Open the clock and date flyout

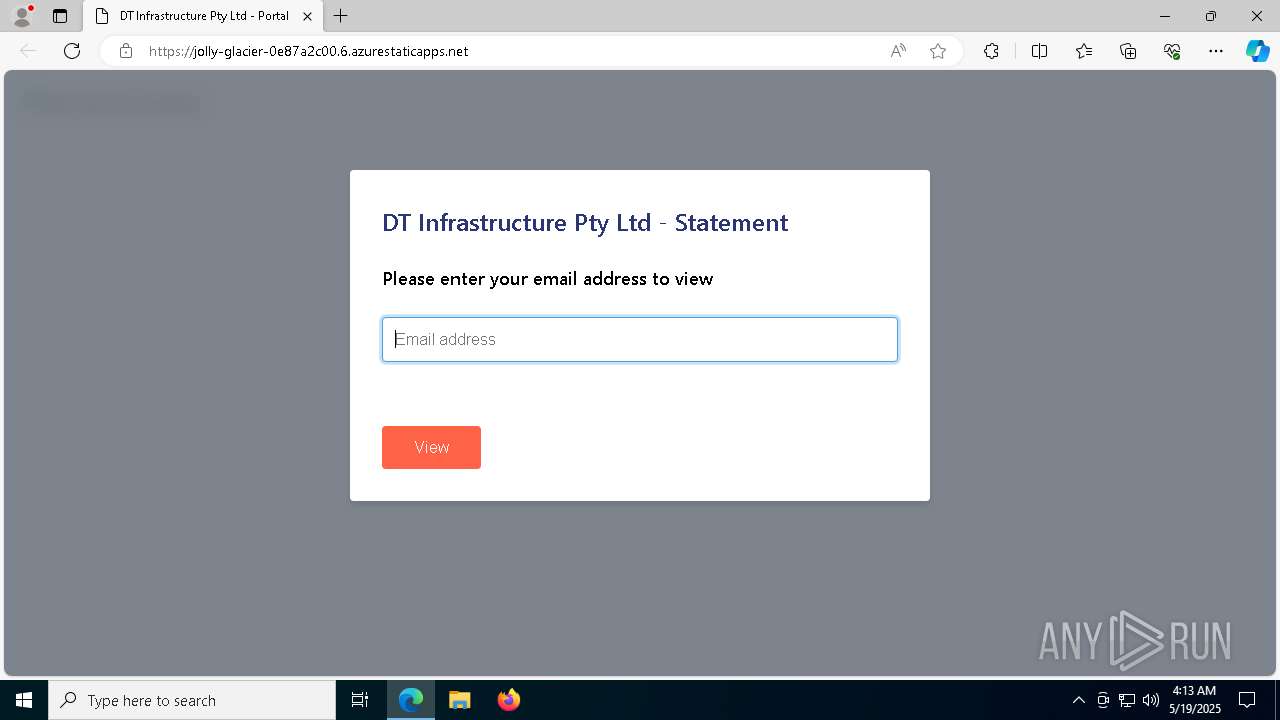point(1194,700)
